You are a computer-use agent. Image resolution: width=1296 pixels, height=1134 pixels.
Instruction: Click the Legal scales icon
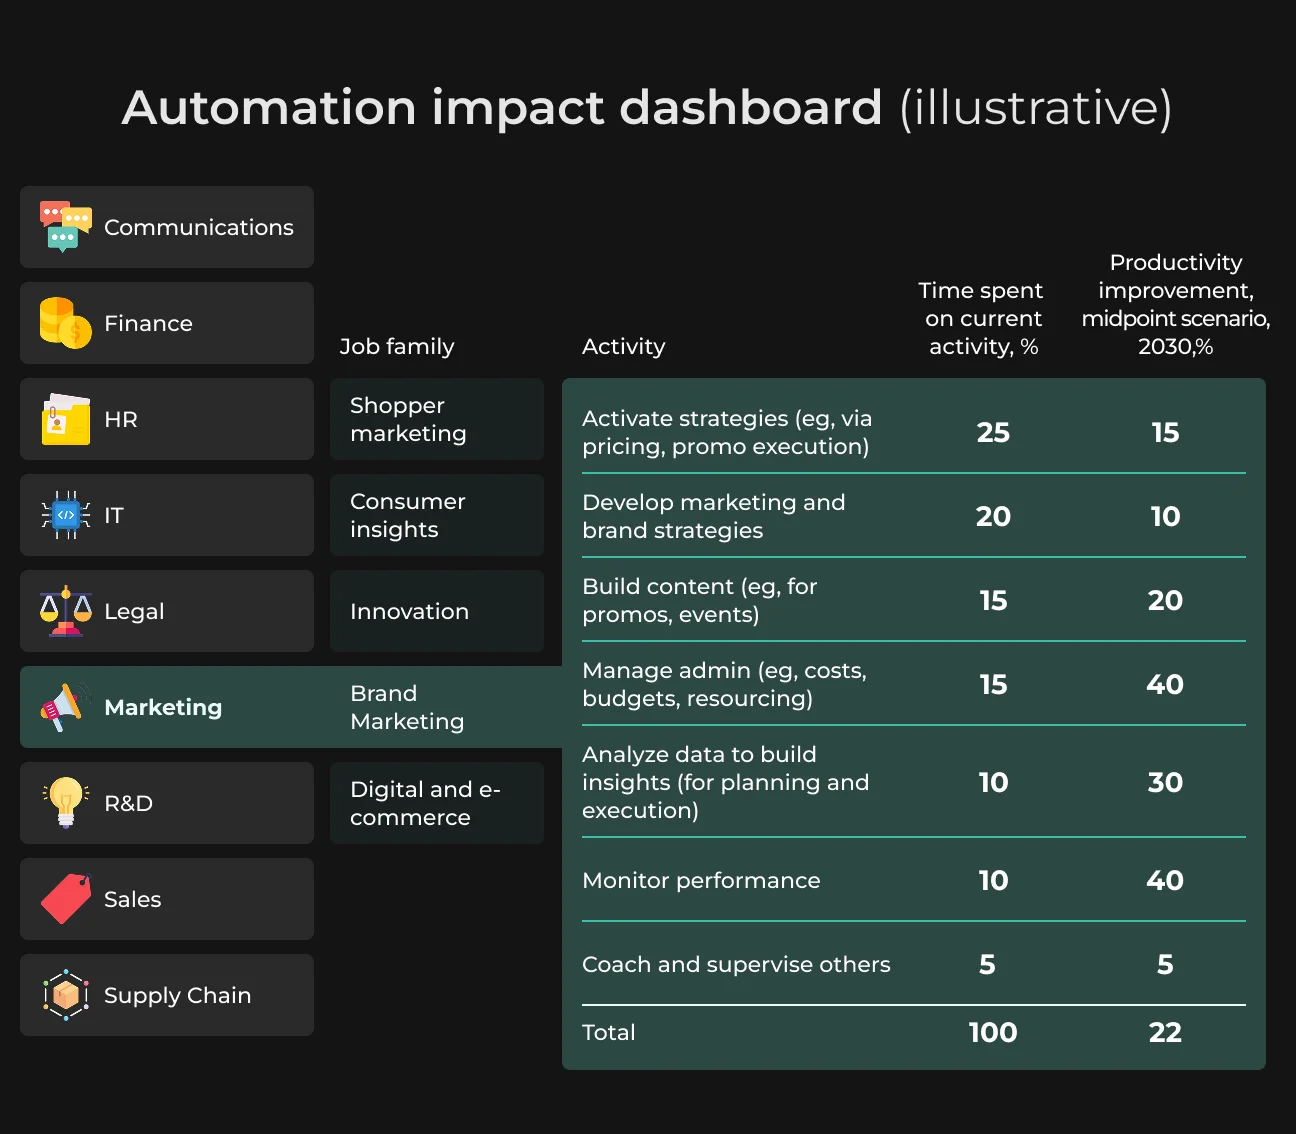66,611
